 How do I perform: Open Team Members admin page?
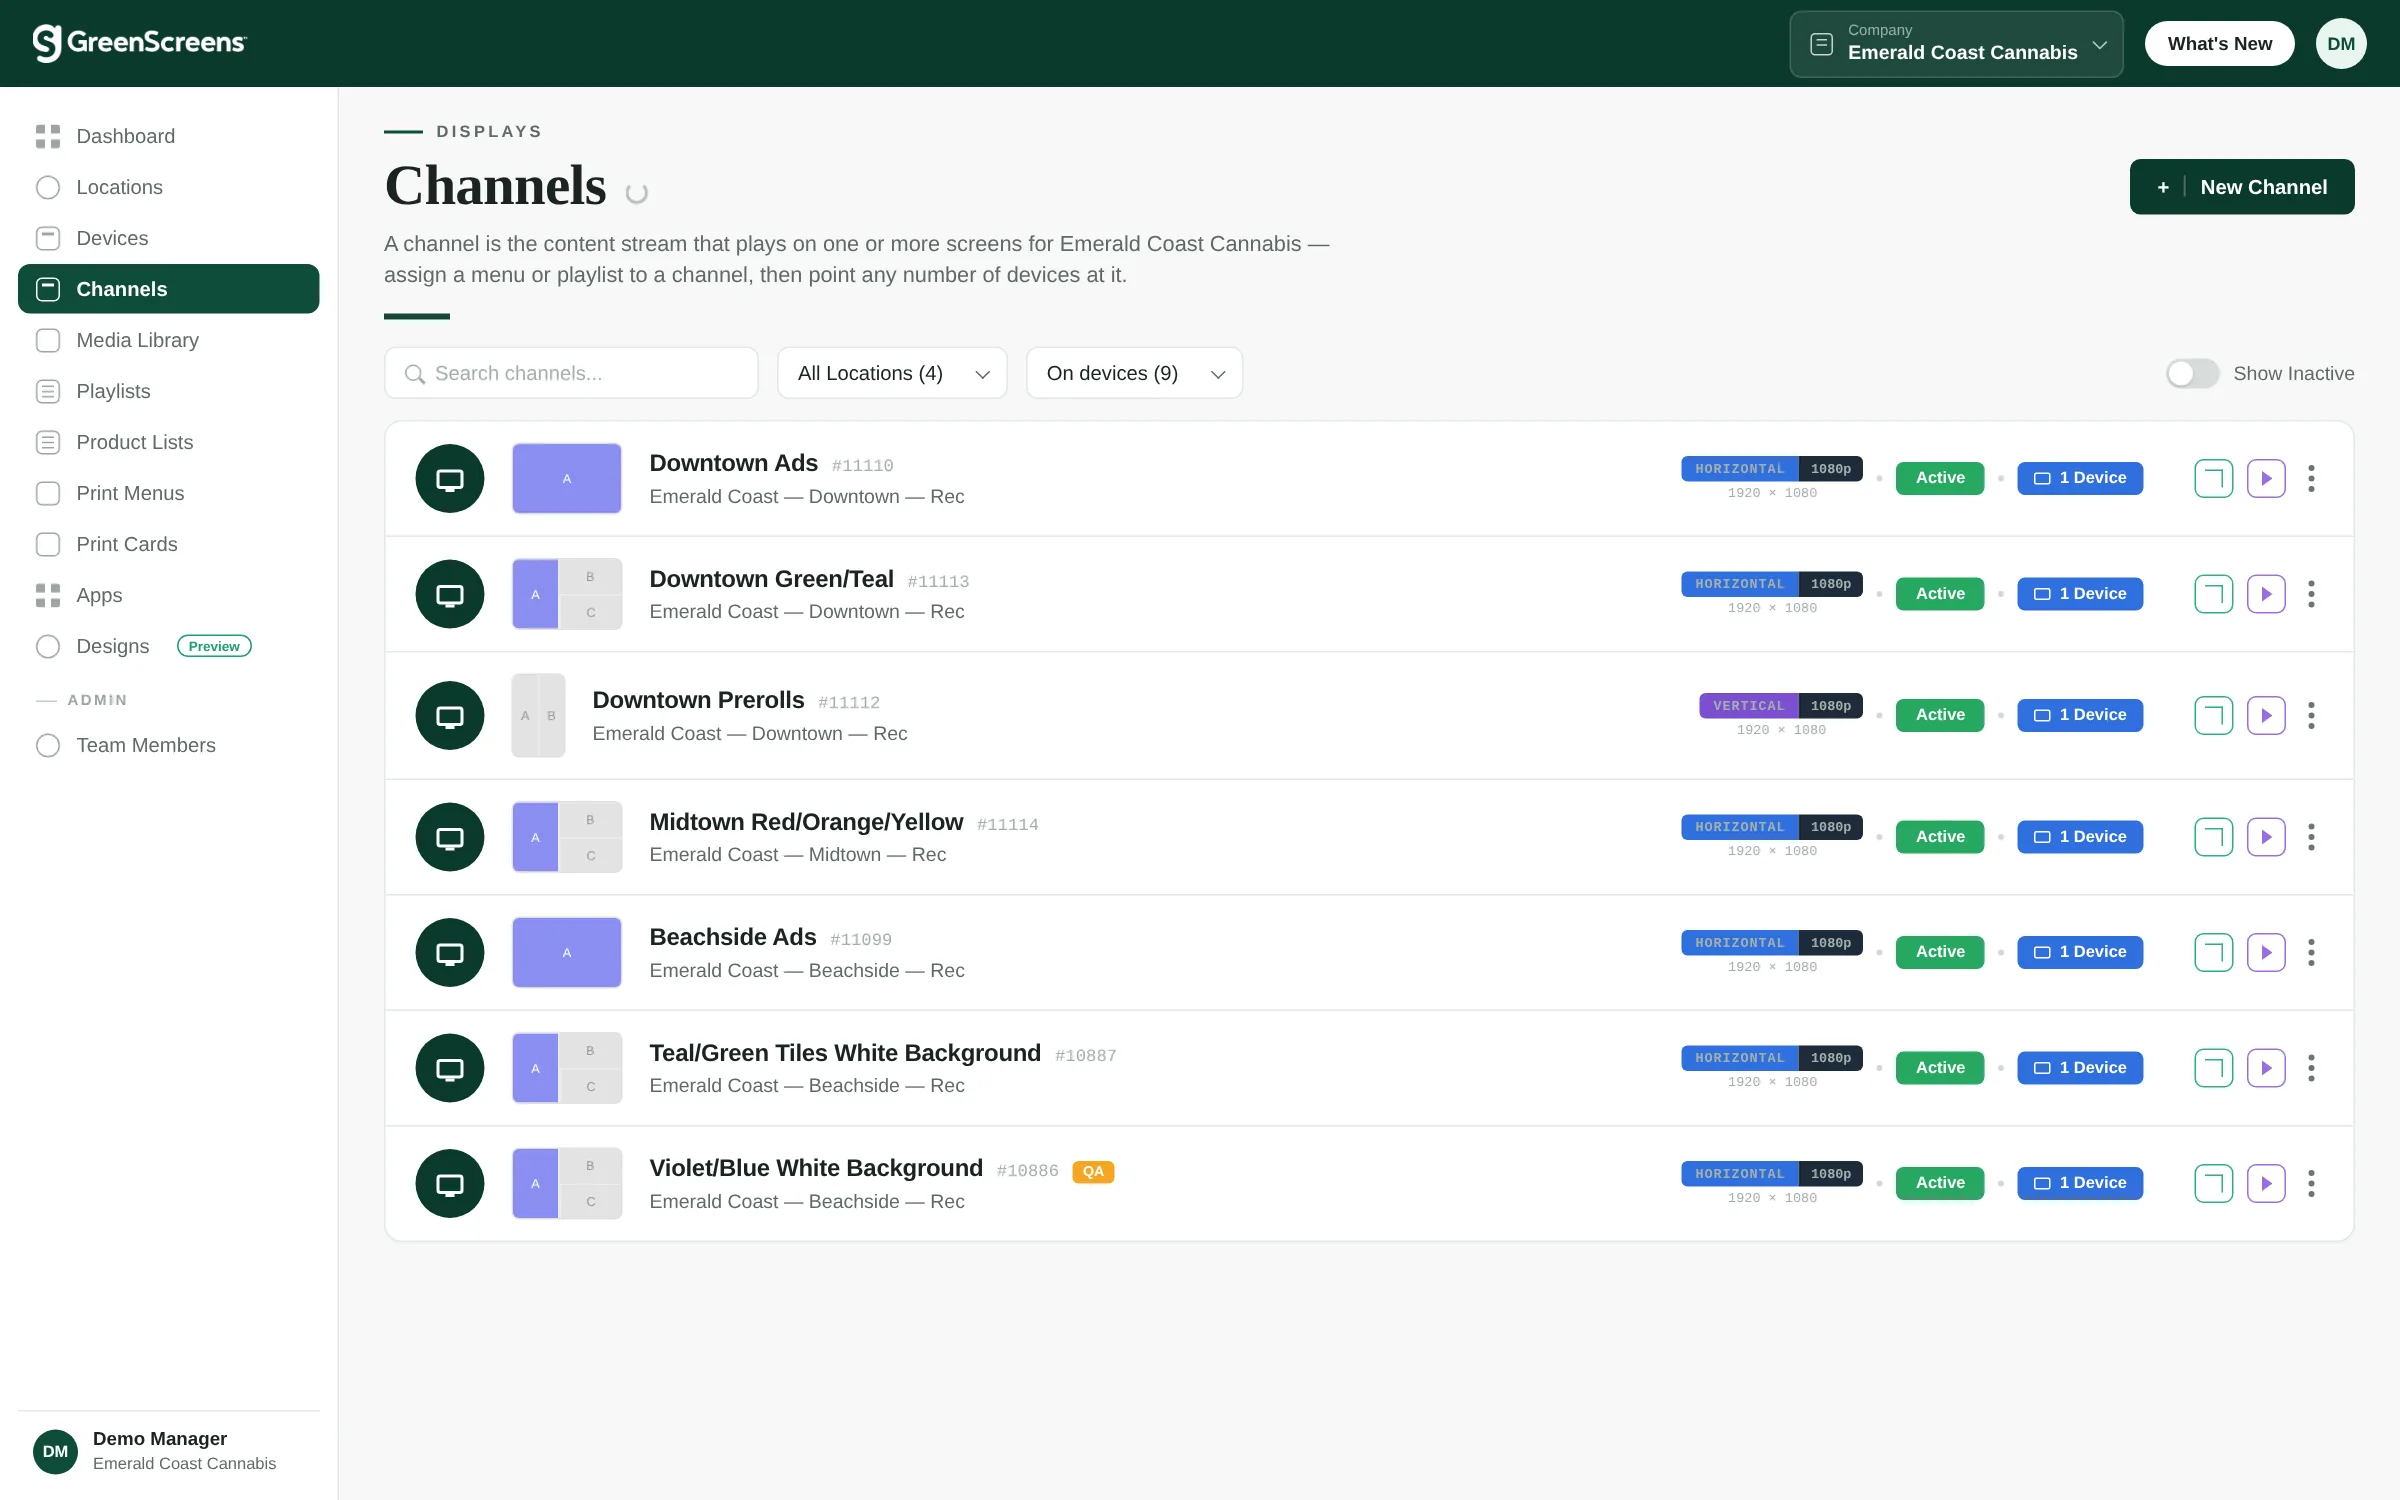(168, 745)
